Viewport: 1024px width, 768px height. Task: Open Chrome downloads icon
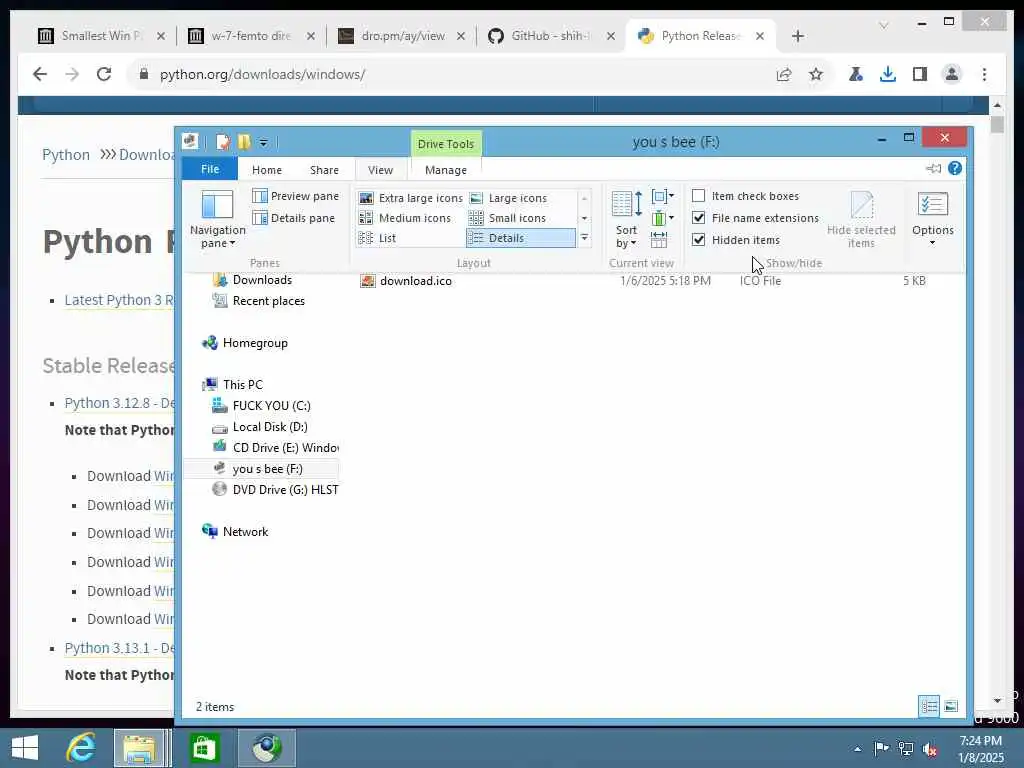(888, 74)
